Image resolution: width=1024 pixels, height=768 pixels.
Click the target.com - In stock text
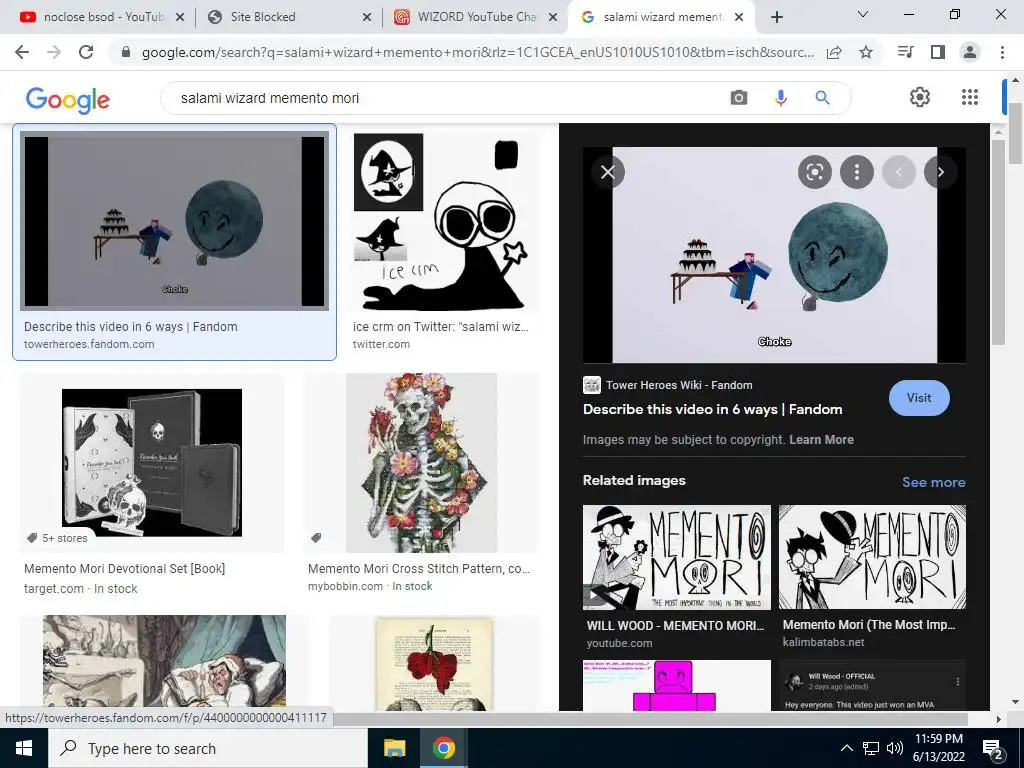coord(80,588)
